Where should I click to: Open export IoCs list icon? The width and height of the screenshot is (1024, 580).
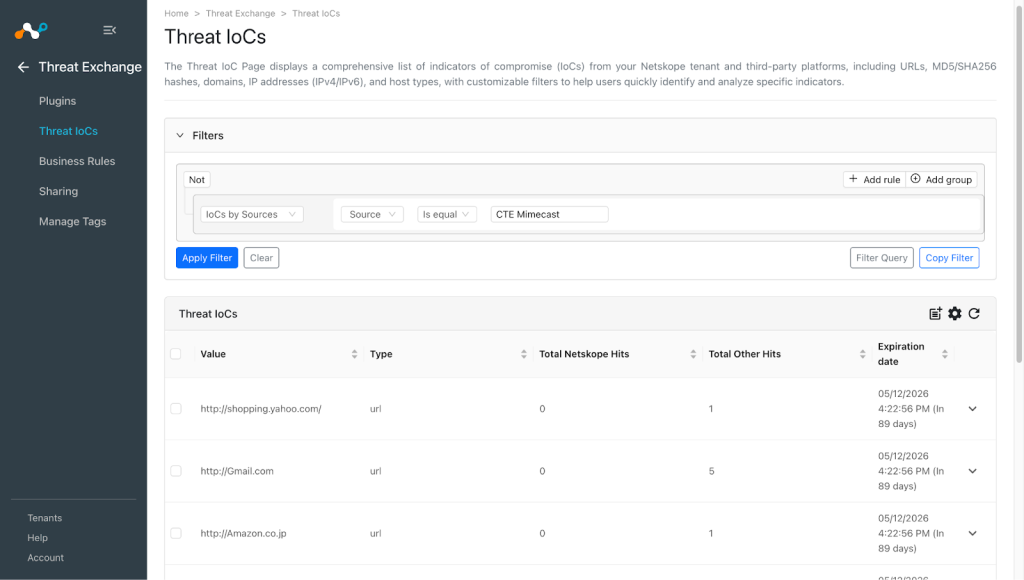tap(935, 314)
